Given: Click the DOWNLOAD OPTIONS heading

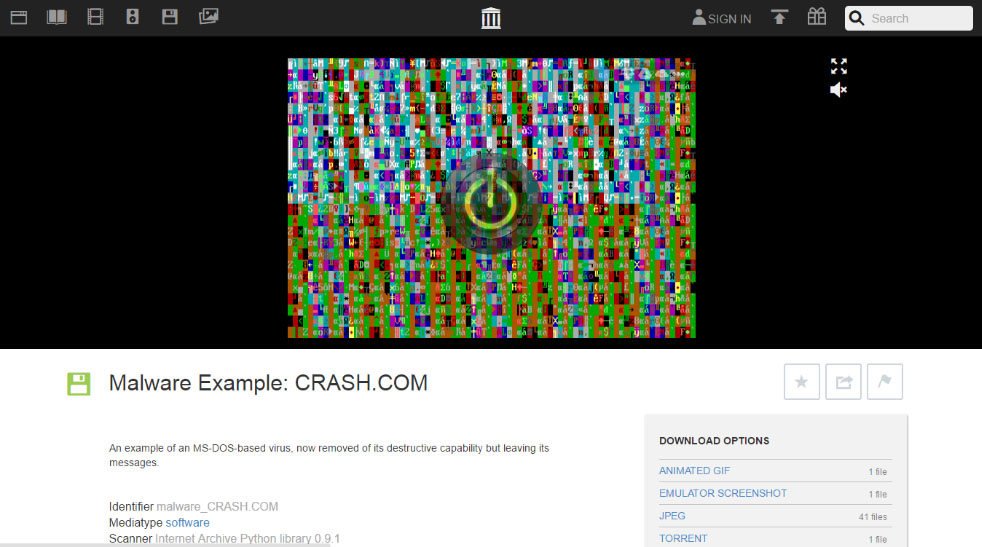Looking at the screenshot, I should click(x=714, y=440).
